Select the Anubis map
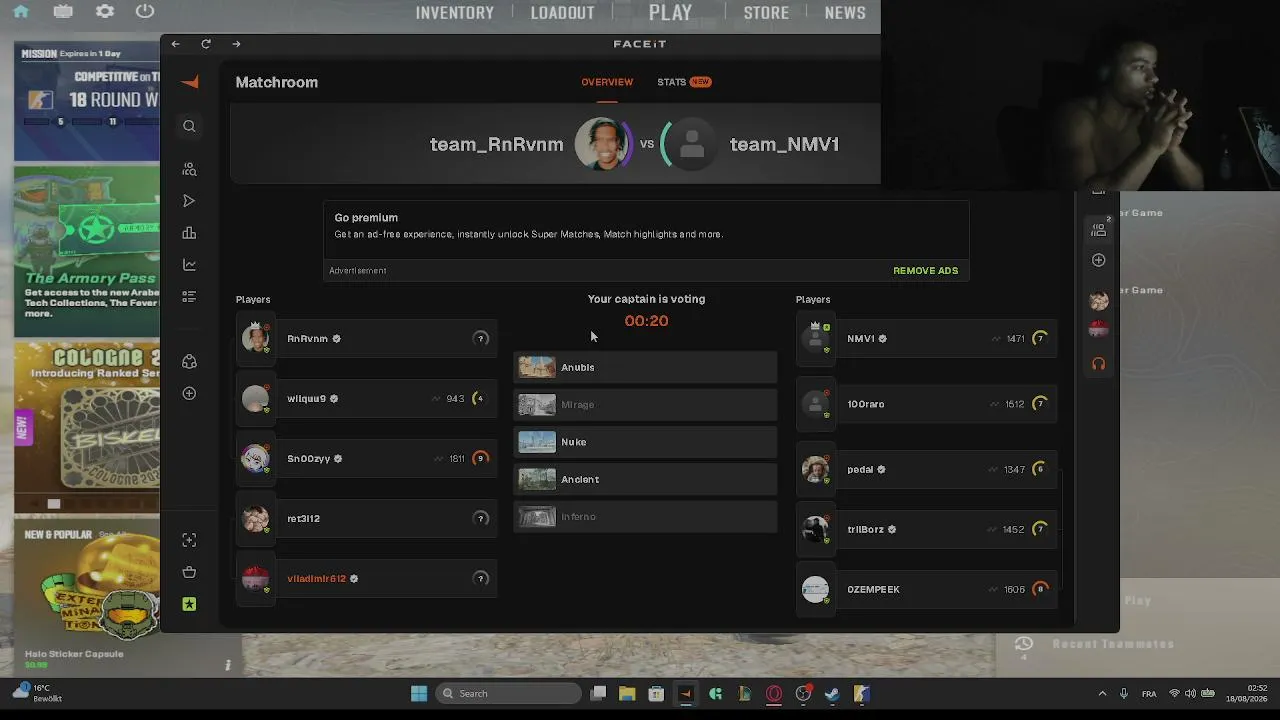This screenshot has width=1280, height=720. point(645,367)
